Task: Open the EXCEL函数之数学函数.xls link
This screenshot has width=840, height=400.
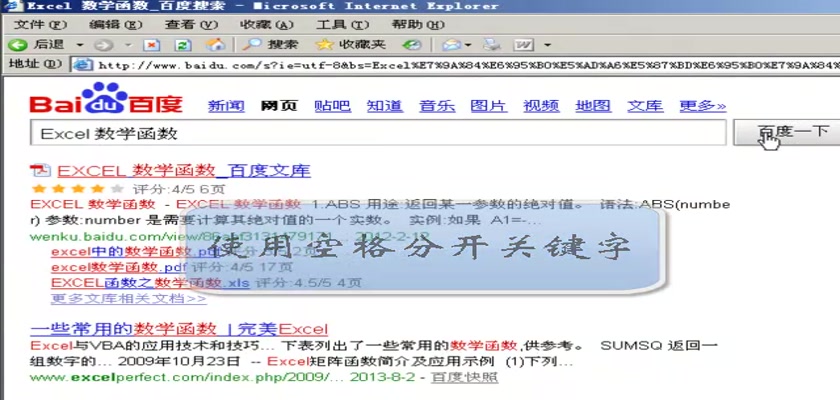Action: pyautogui.click(x=151, y=282)
